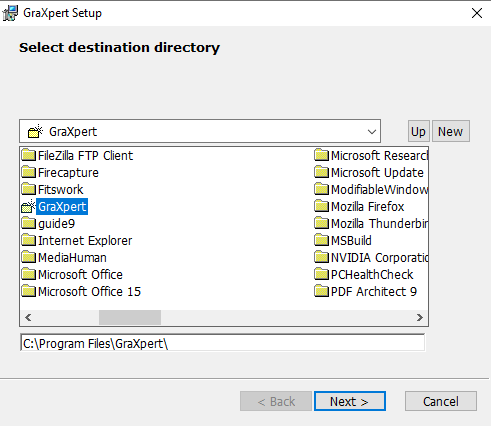Select the Microsoft Office 15 folder icon
The image size is (491, 426).
tap(29, 291)
